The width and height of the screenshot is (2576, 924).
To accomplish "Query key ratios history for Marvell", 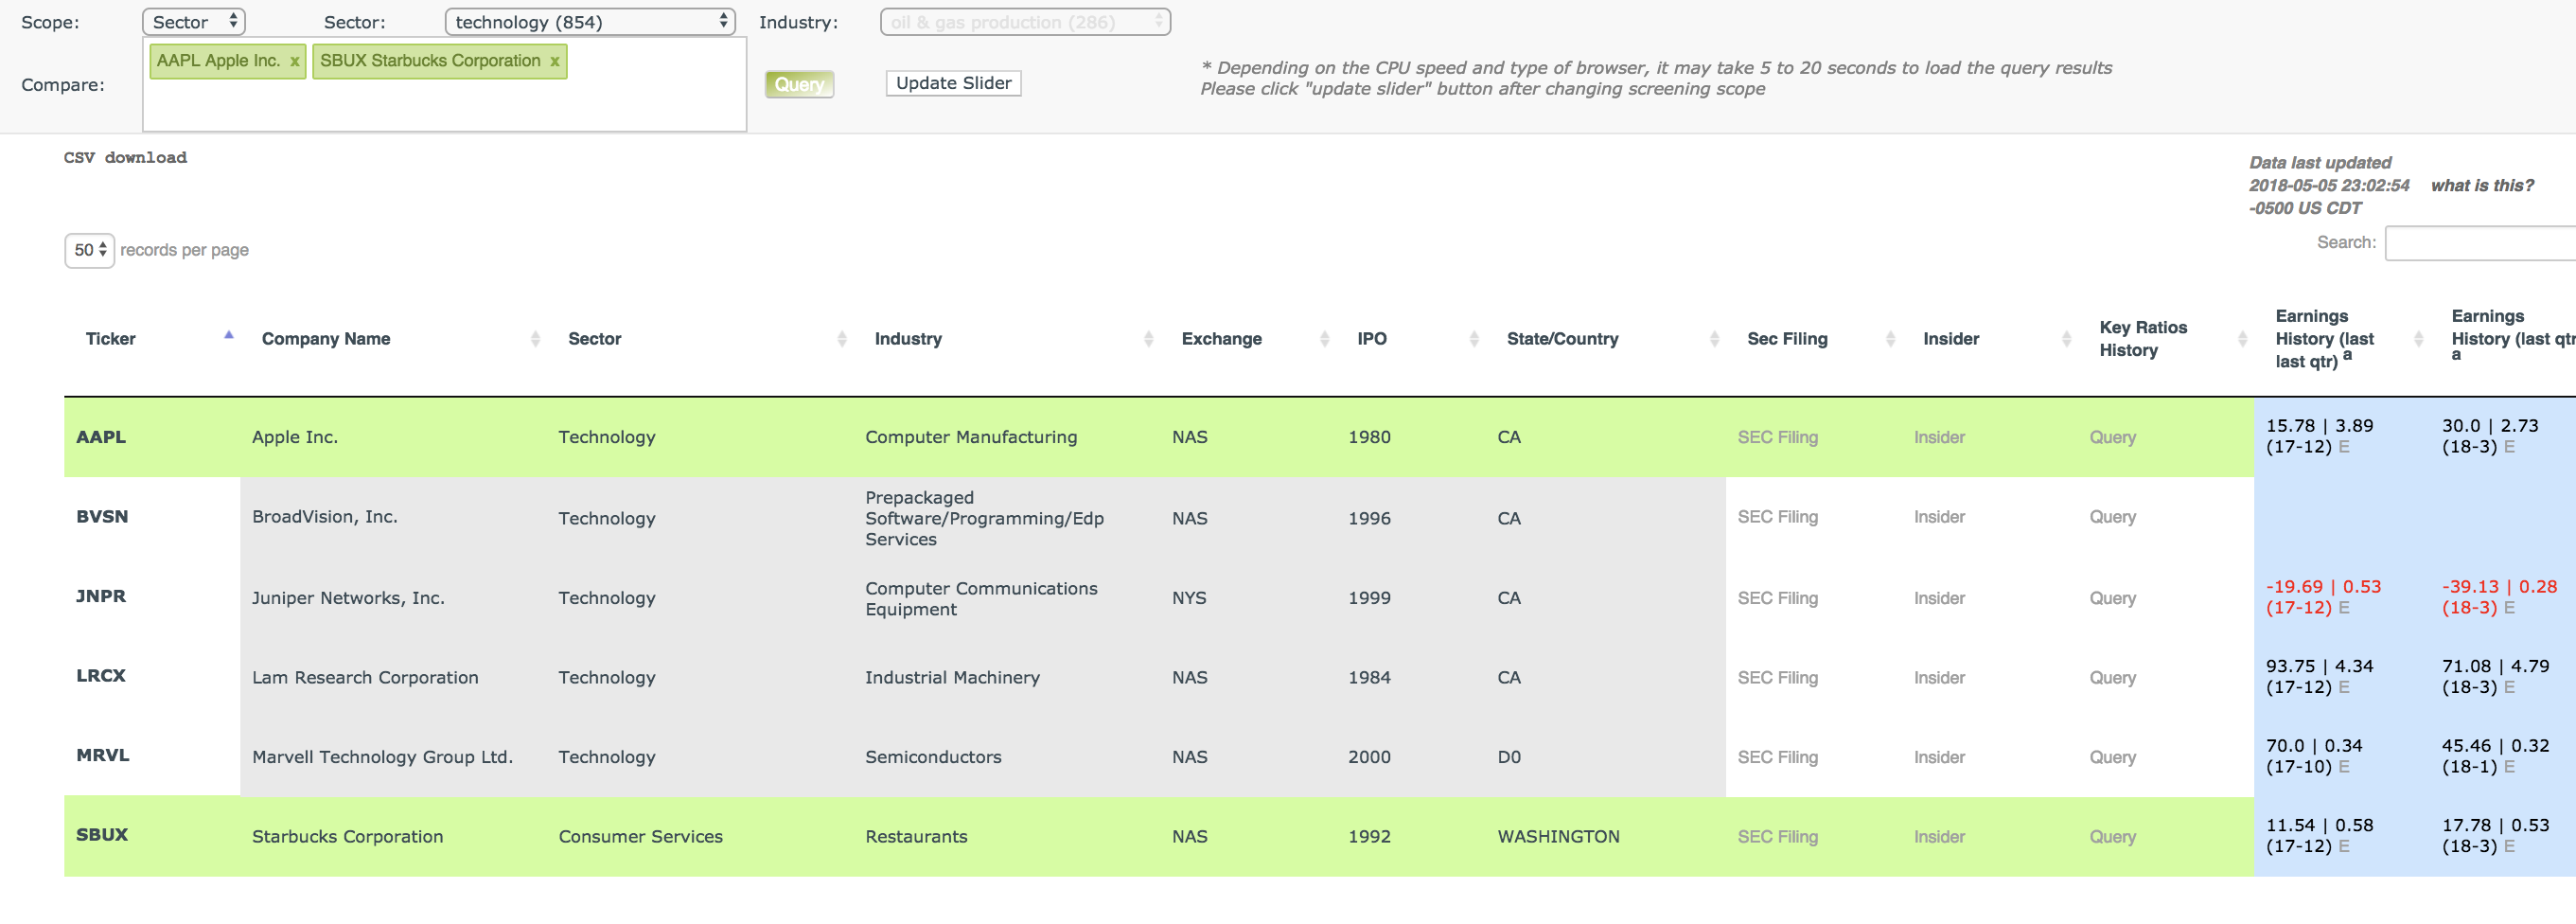I will coord(2112,758).
